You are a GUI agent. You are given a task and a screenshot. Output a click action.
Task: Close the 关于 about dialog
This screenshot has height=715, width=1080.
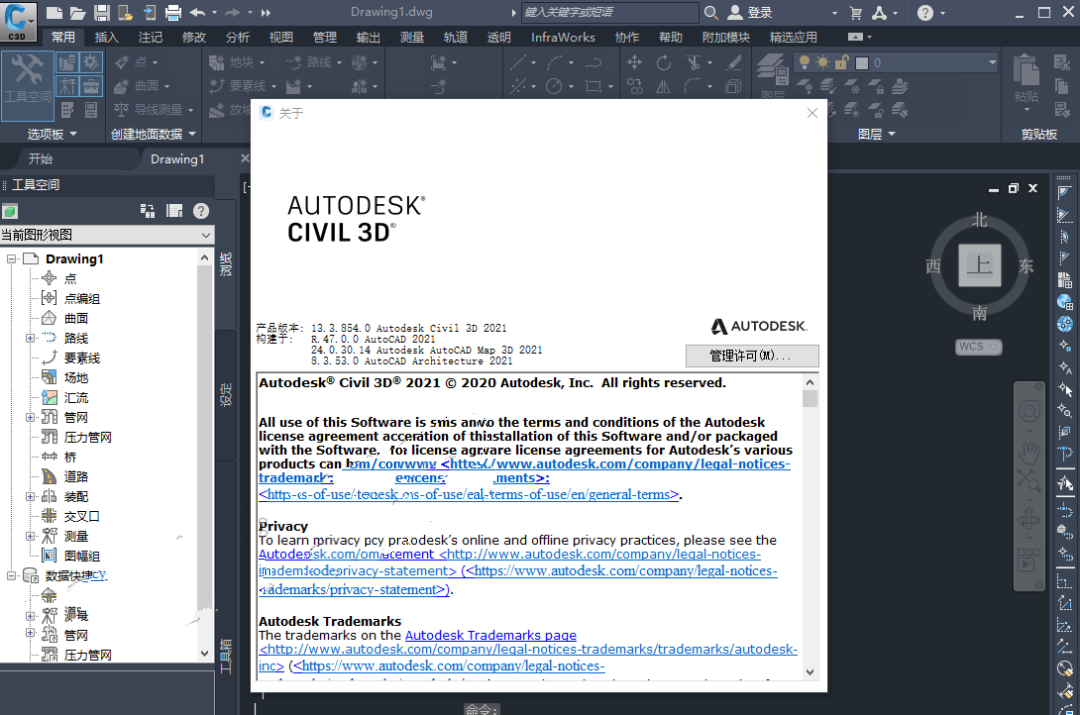(x=812, y=113)
